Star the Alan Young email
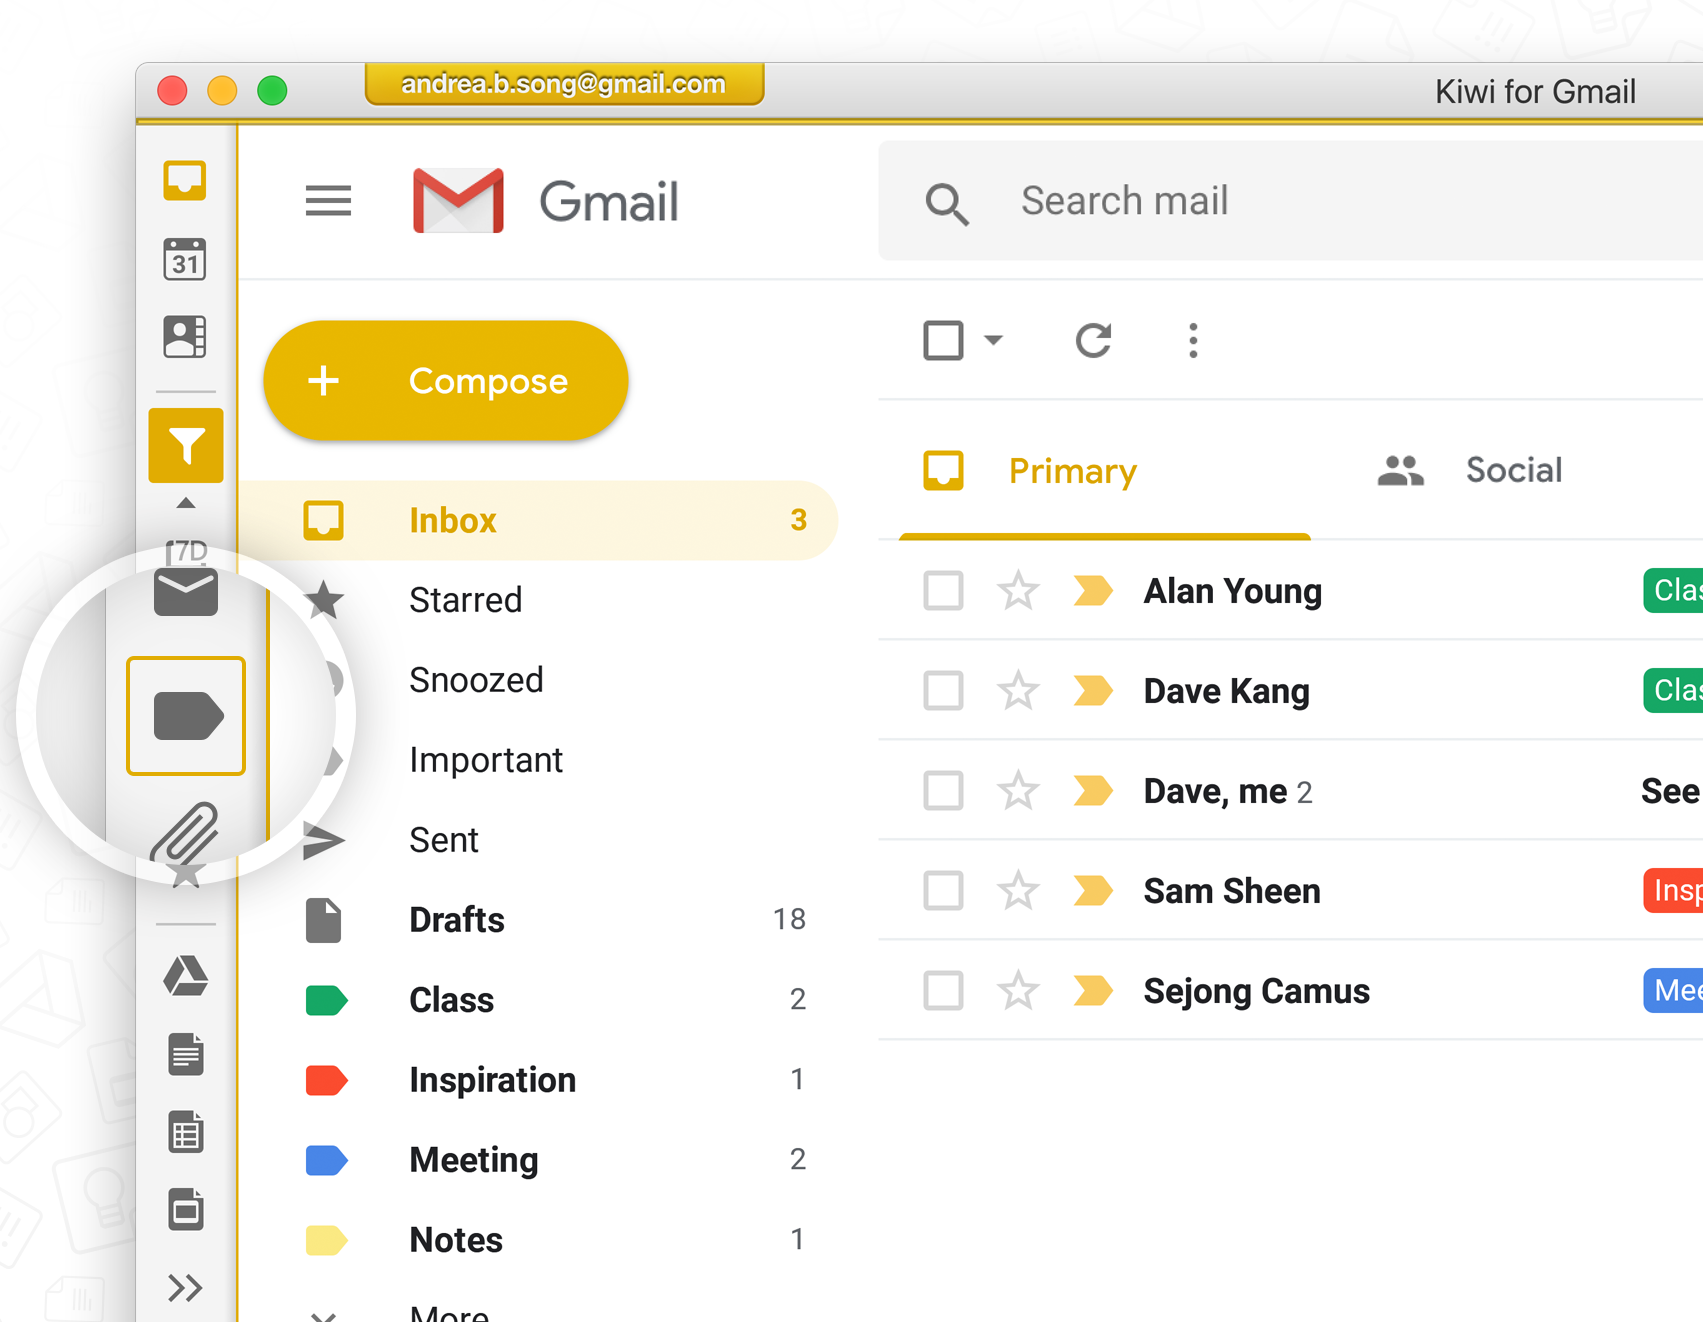Image resolution: width=1703 pixels, height=1322 pixels. click(1018, 590)
